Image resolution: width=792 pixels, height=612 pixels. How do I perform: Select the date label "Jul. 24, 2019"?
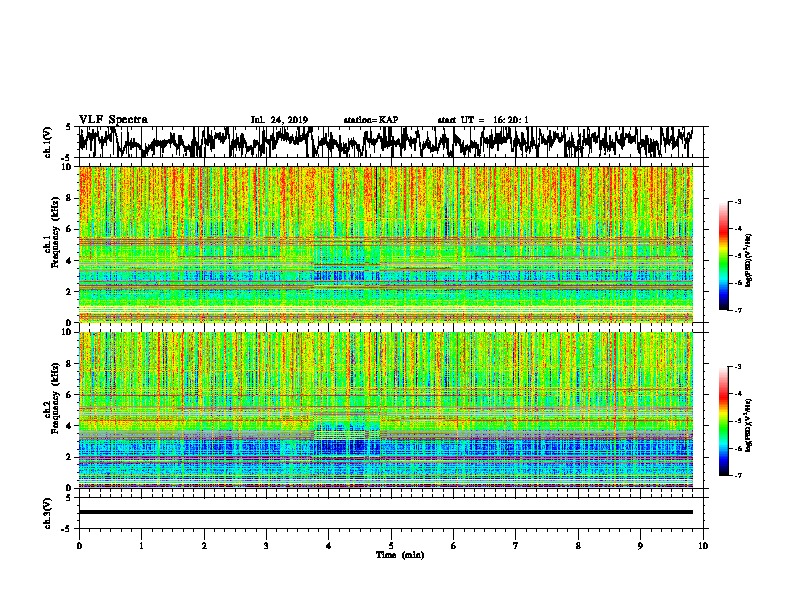pos(279,120)
